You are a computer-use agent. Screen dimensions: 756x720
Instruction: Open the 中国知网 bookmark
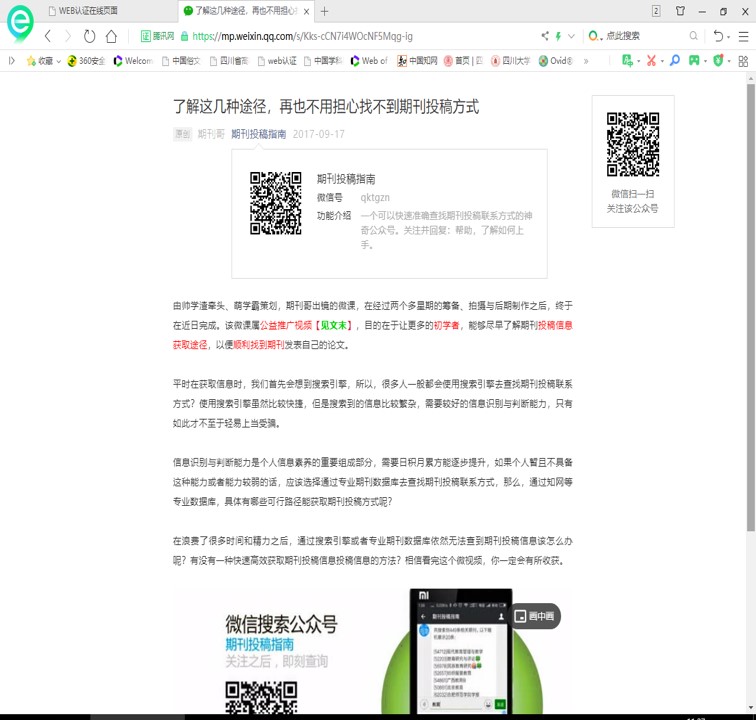click(417, 61)
